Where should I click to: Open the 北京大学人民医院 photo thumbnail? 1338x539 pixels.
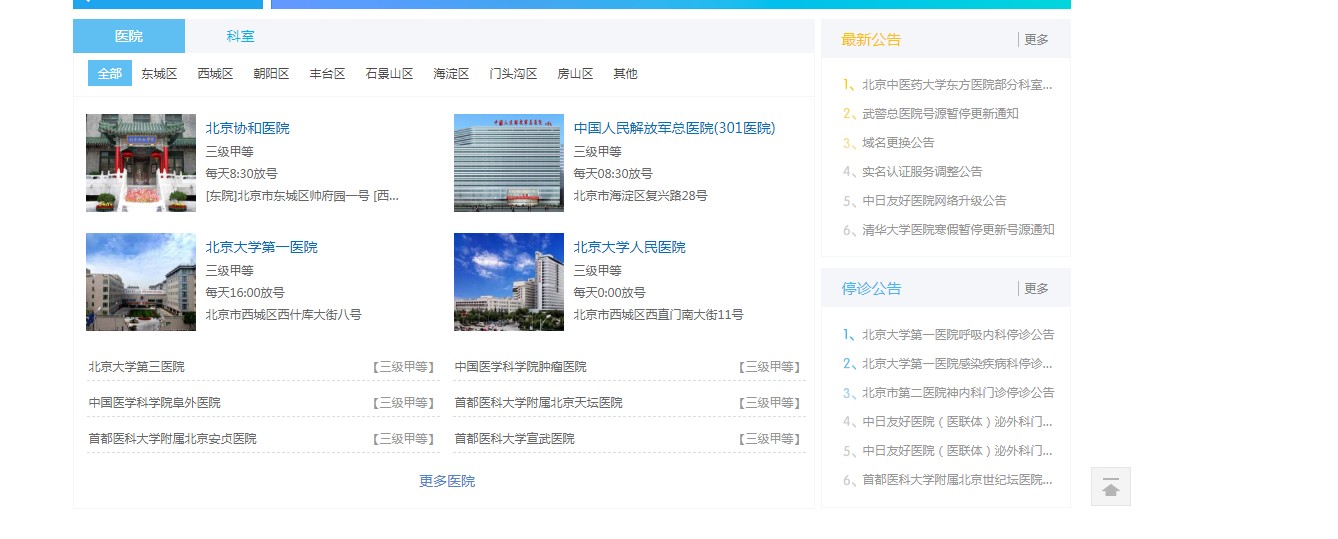coord(509,282)
